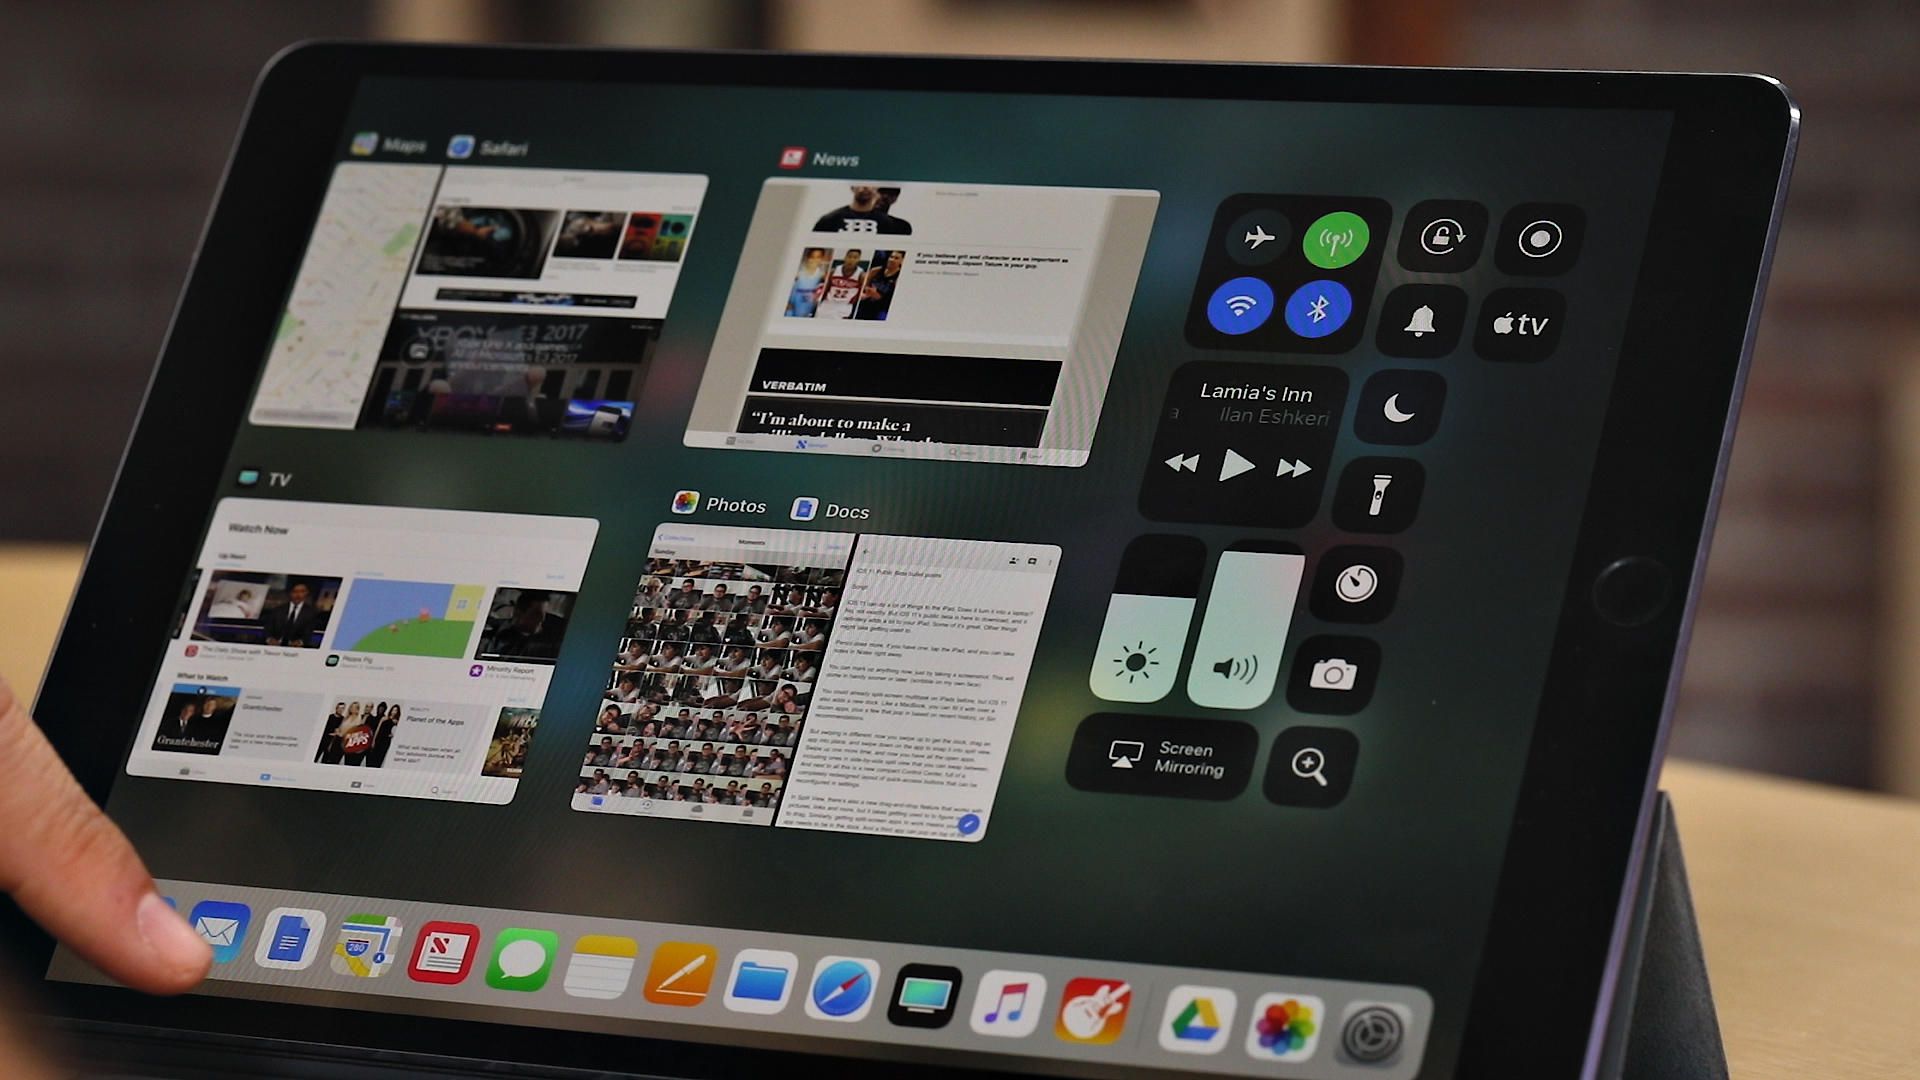Take a screenshot via camera icon
This screenshot has height=1080, width=1920.
pyautogui.click(x=1336, y=673)
